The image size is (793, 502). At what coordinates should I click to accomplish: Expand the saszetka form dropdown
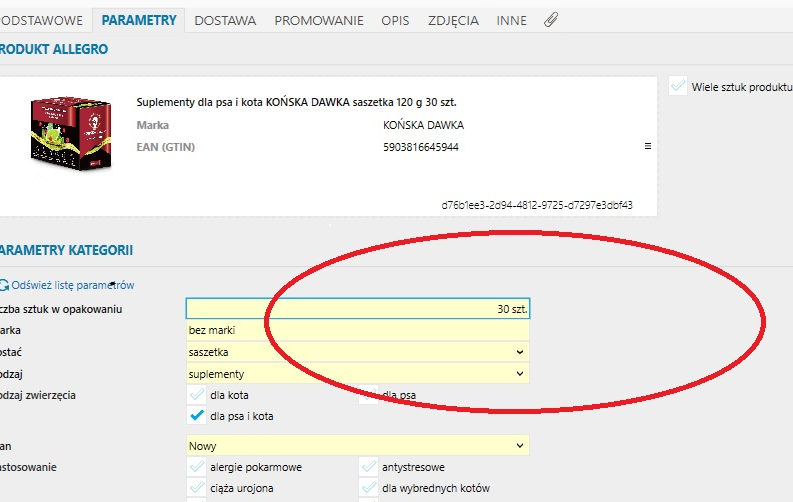coord(358,352)
